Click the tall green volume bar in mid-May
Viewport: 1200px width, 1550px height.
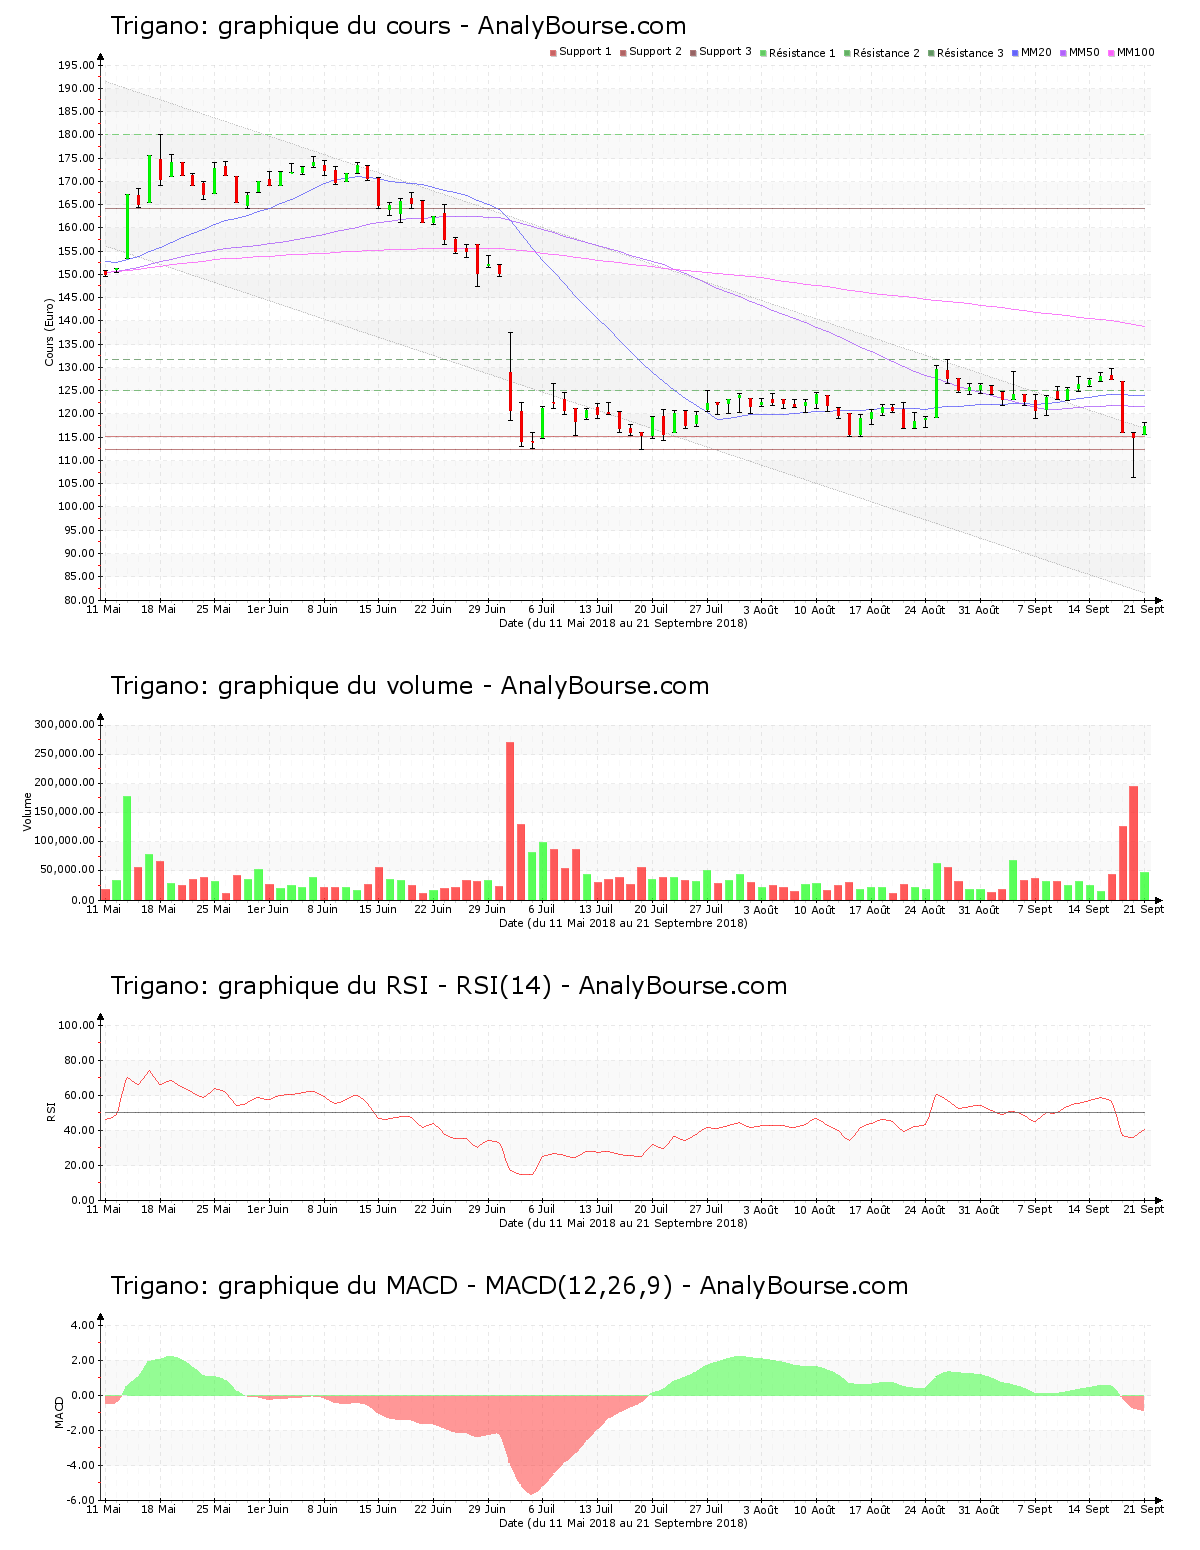pos(127,847)
